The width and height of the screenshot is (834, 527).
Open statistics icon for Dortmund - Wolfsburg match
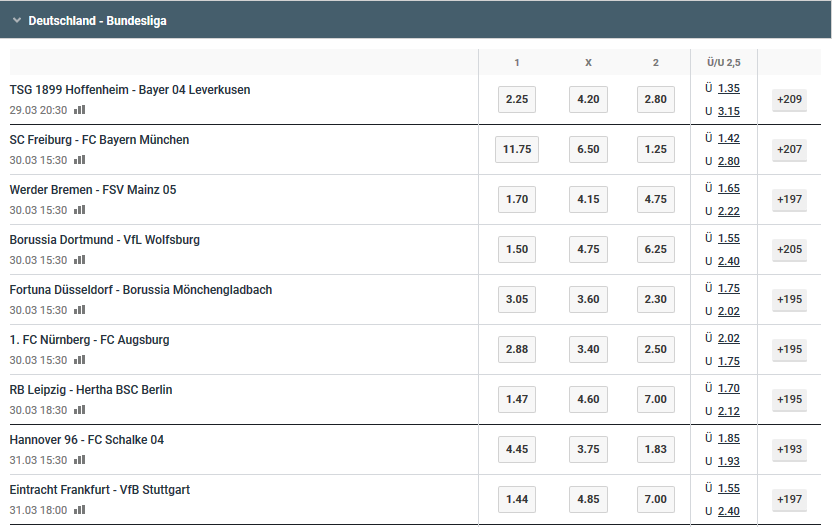(x=79, y=260)
